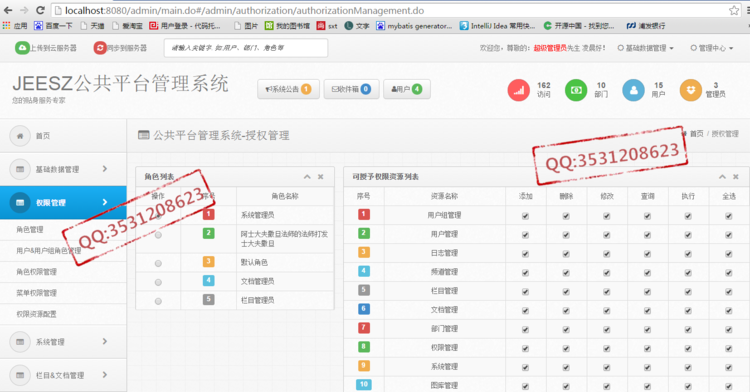Viewport: 750px width, 392px height.
Task: Click the round icon beside 系统管理
Action: [20, 342]
